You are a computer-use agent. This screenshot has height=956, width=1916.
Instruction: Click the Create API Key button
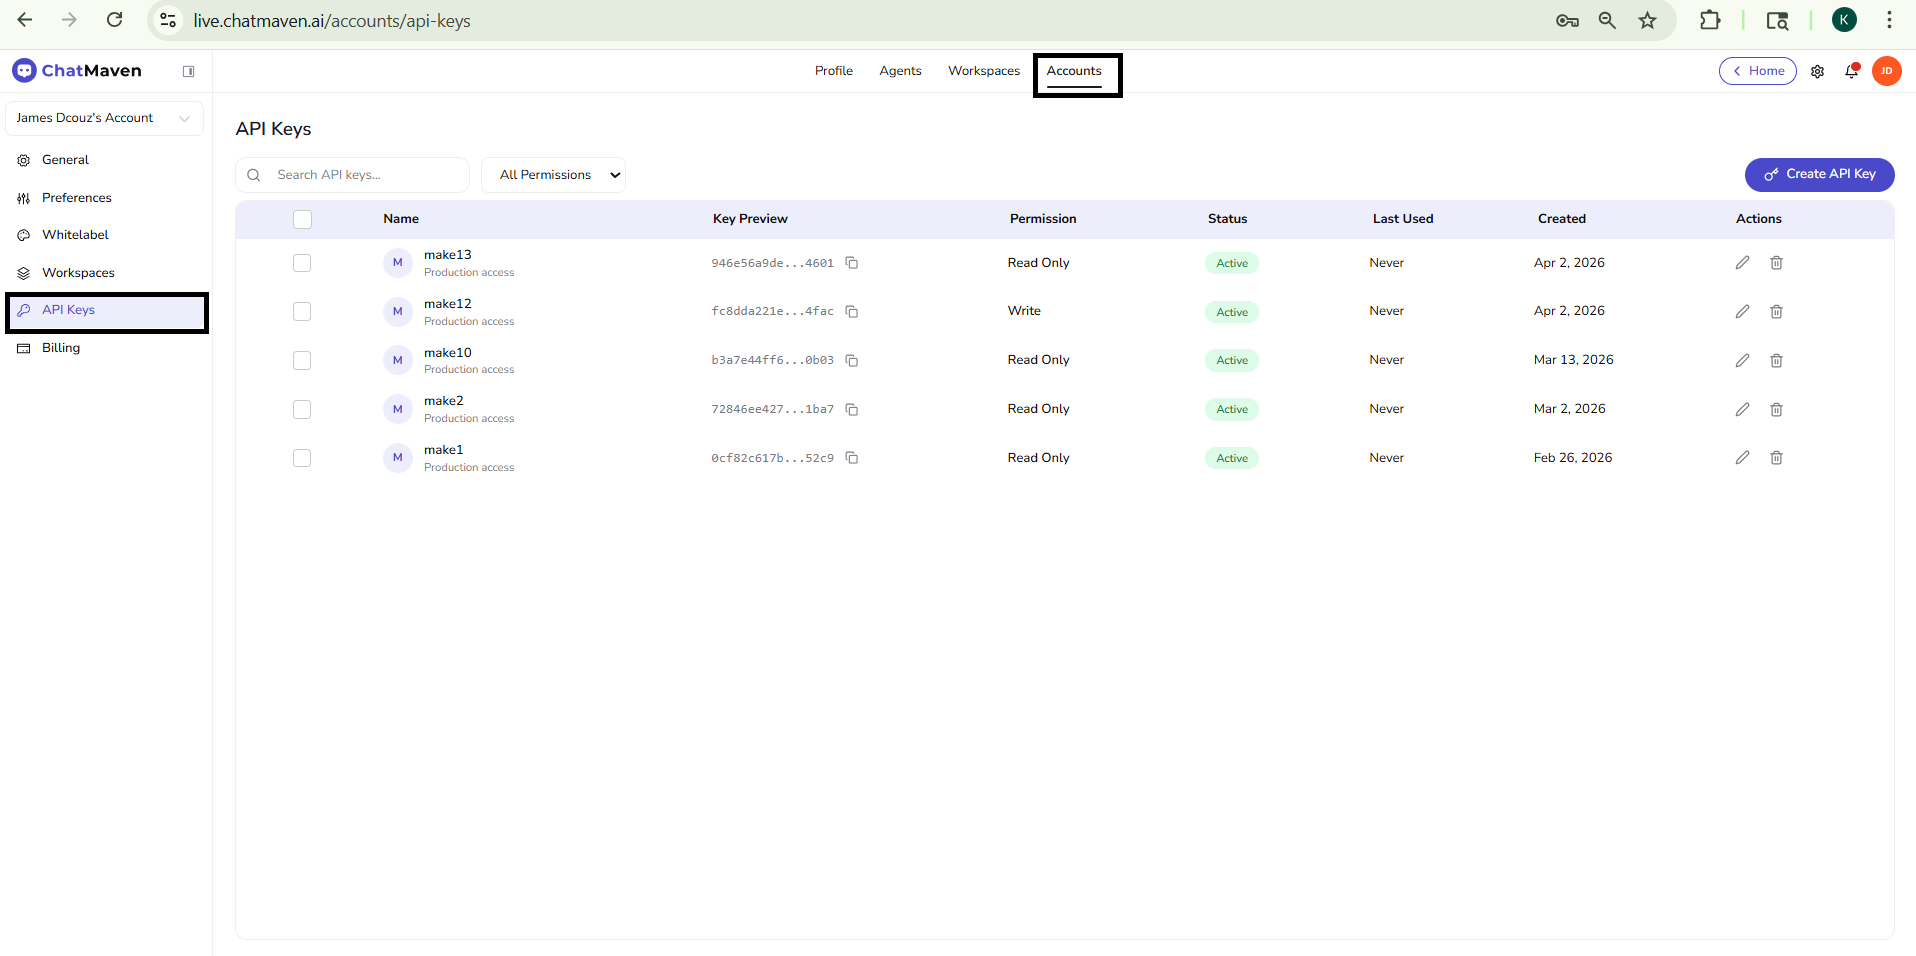(x=1819, y=174)
